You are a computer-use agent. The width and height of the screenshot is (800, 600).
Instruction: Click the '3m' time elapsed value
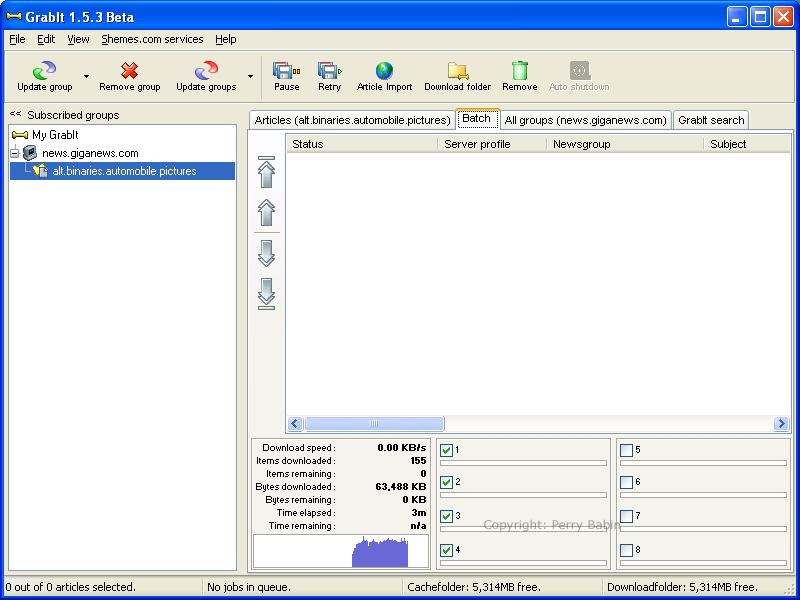point(419,513)
